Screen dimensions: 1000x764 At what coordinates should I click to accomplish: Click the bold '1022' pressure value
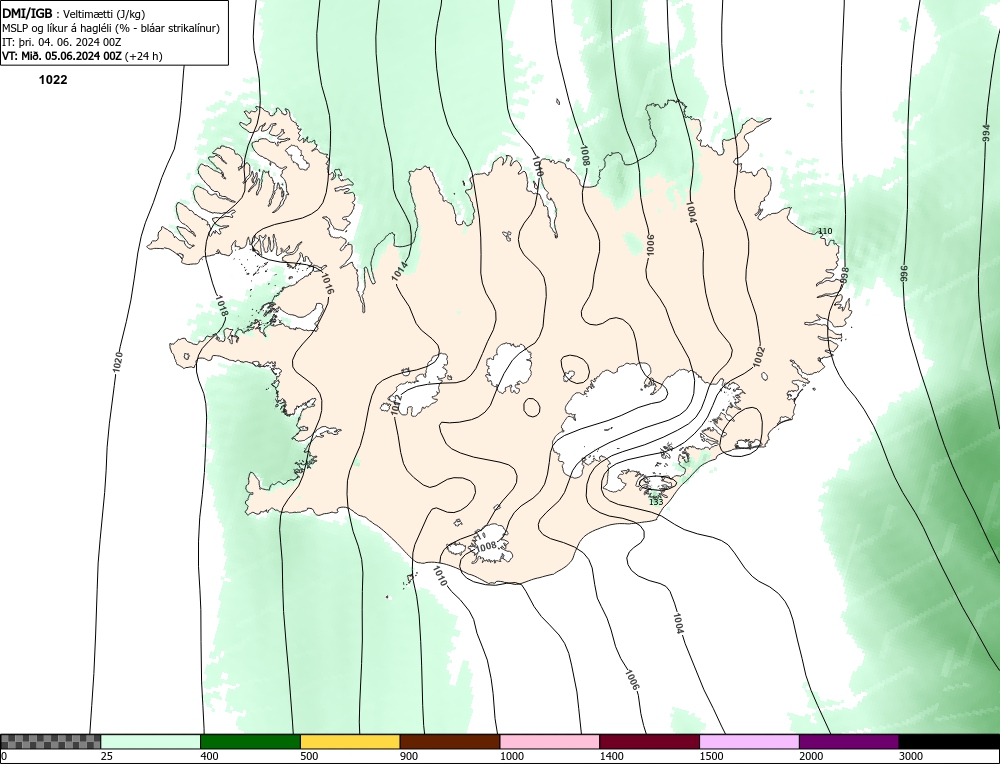53,80
